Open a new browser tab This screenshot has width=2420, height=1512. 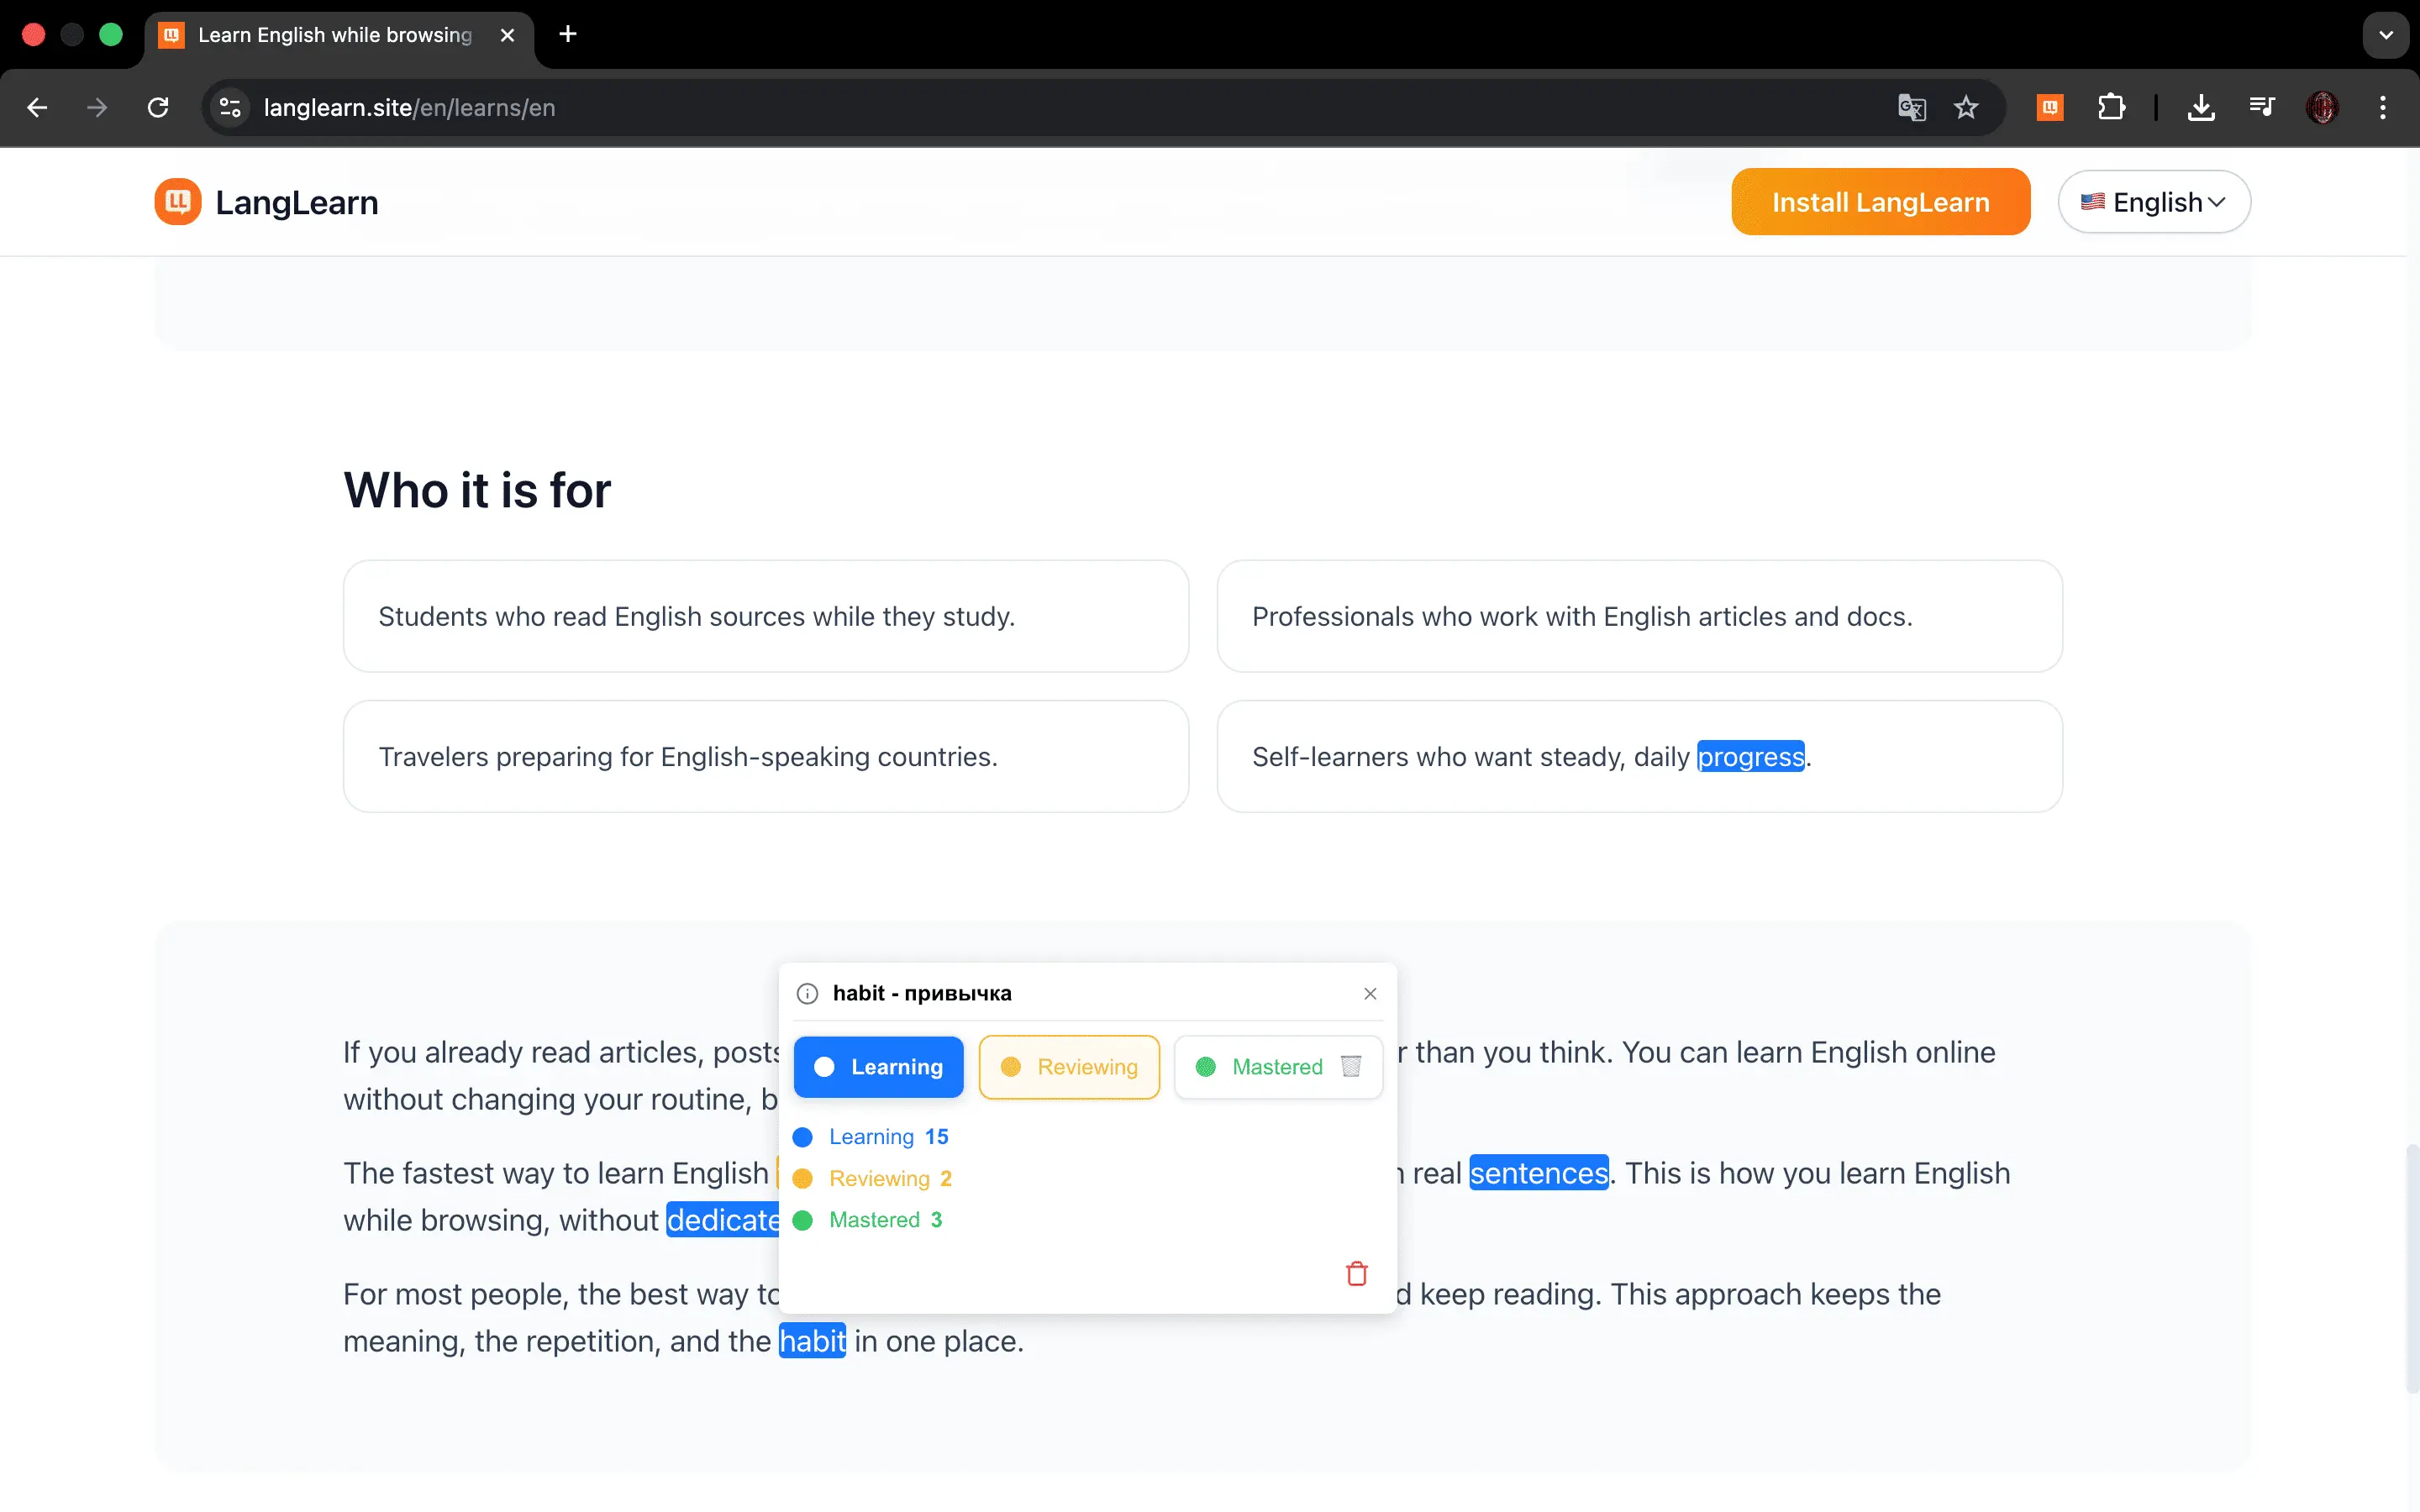[x=568, y=35]
